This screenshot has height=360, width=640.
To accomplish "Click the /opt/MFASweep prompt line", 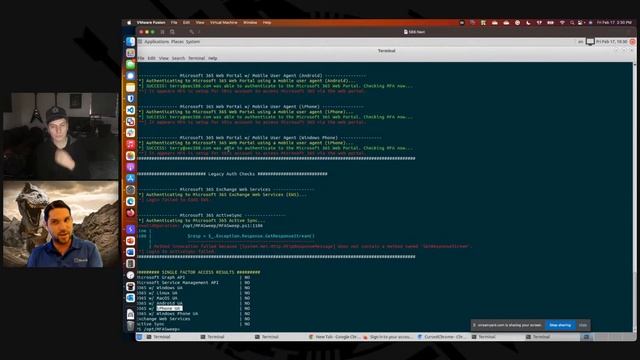I will (x=158, y=329).
